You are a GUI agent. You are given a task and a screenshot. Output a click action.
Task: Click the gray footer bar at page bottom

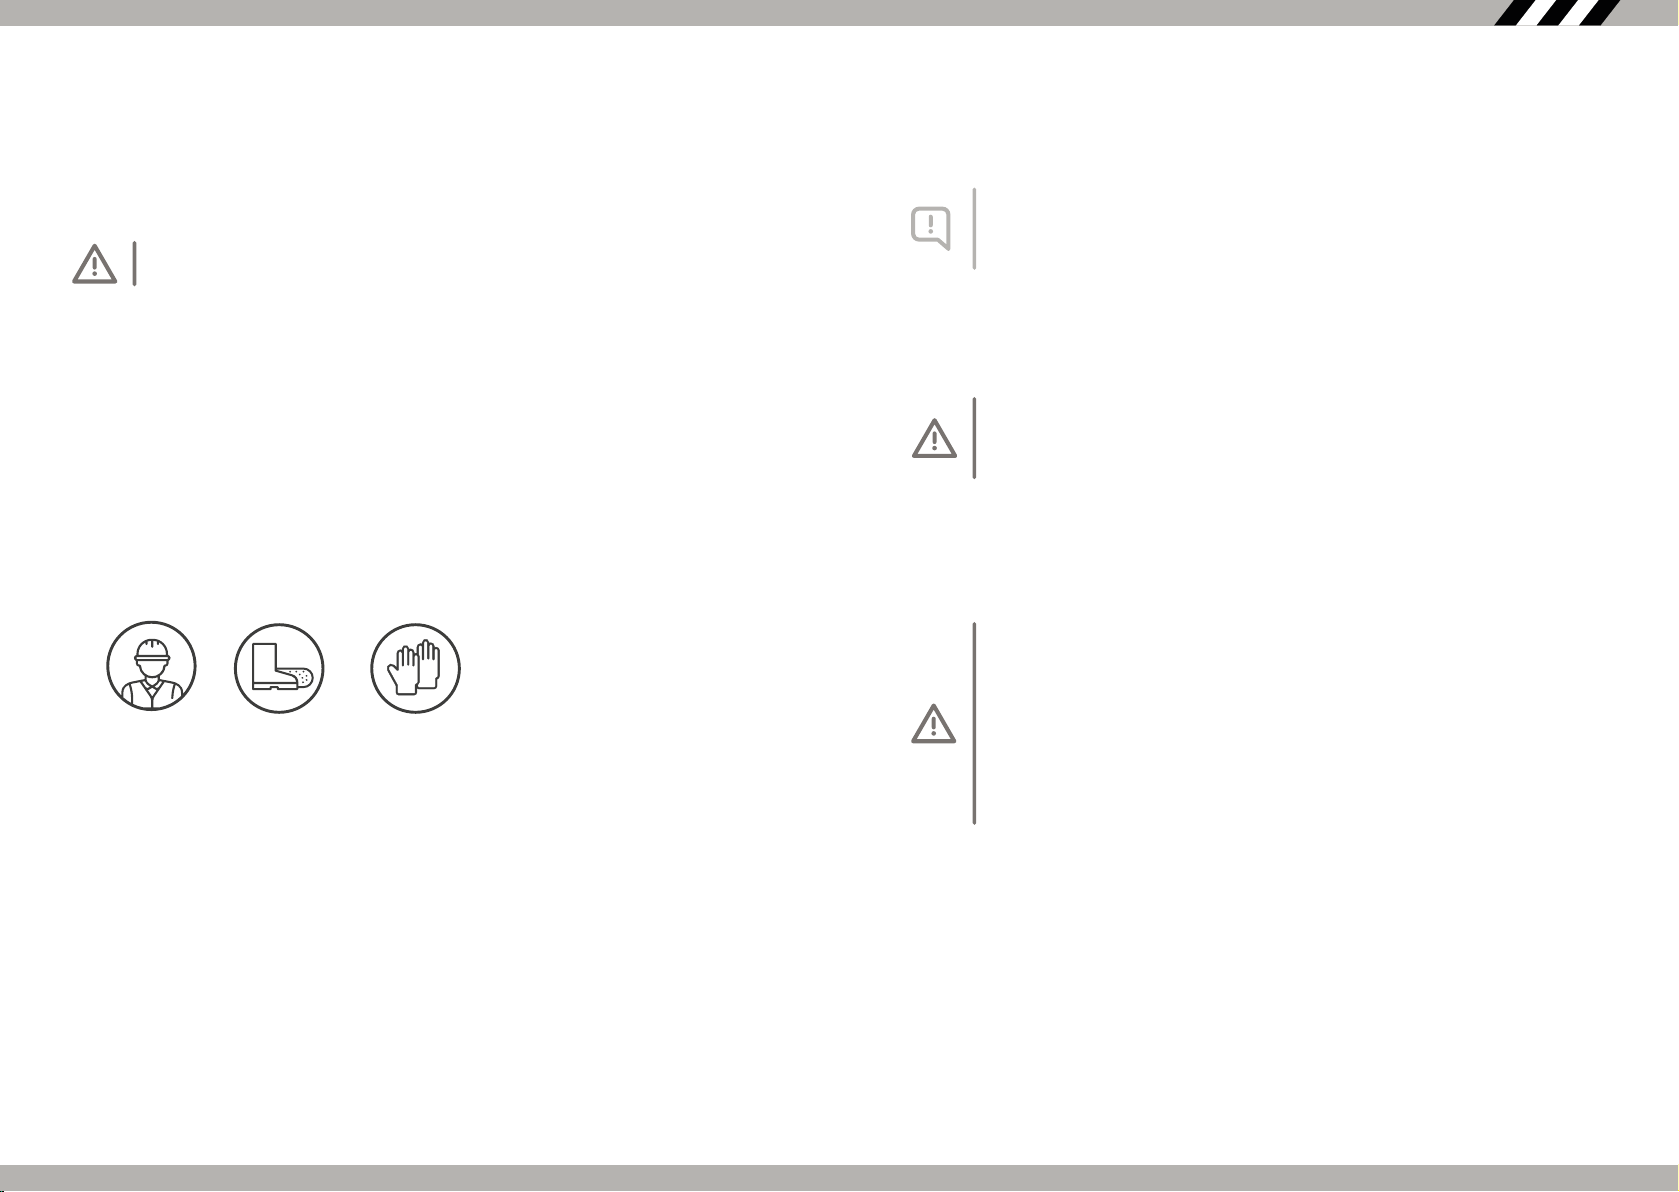point(839,1177)
